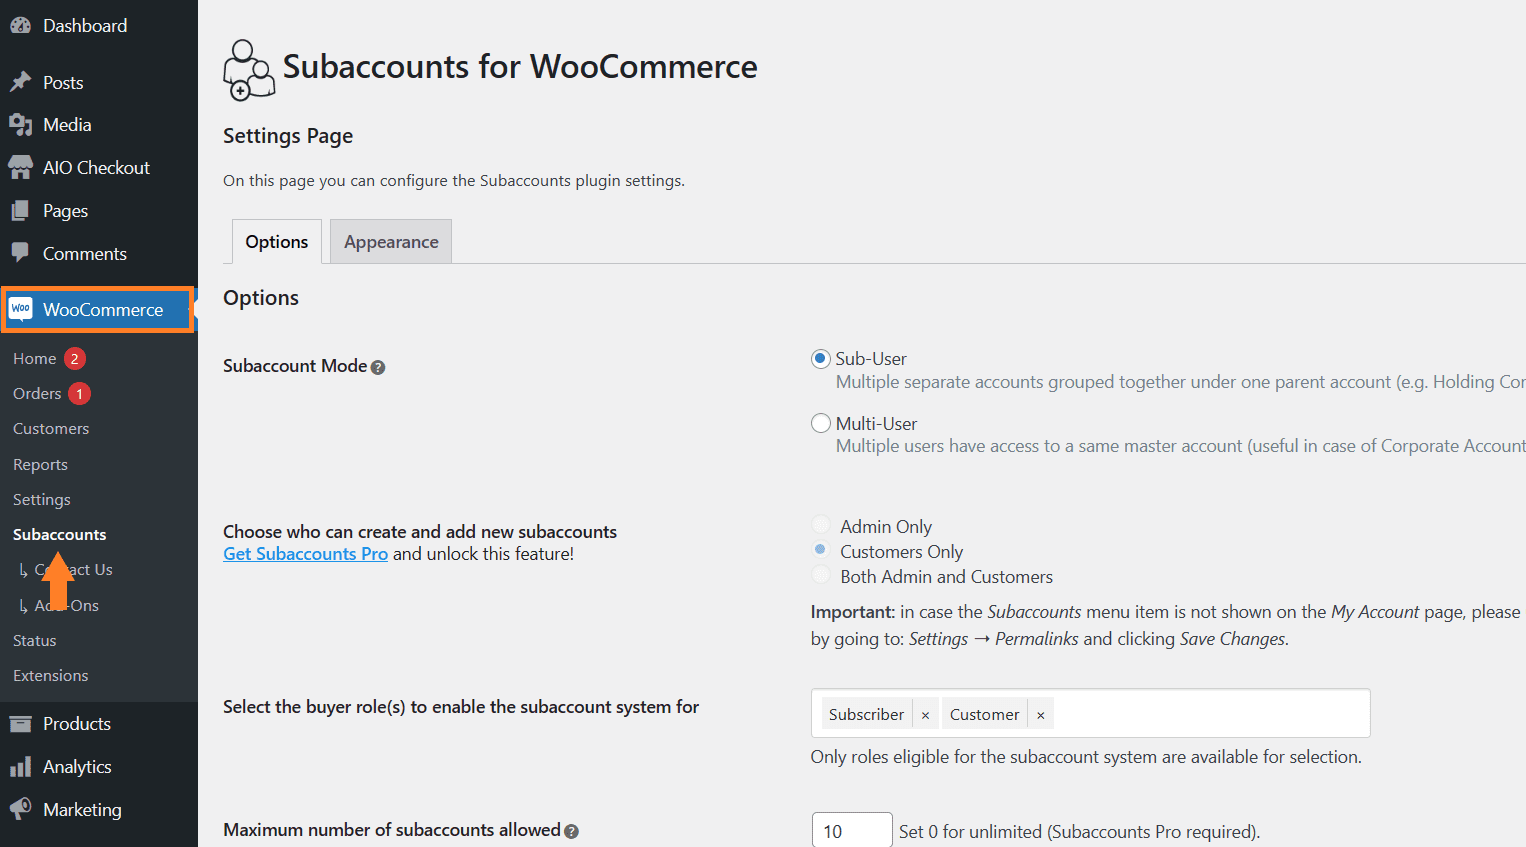
Task: Click the Posts pushpin icon
Action: [20, 82]
